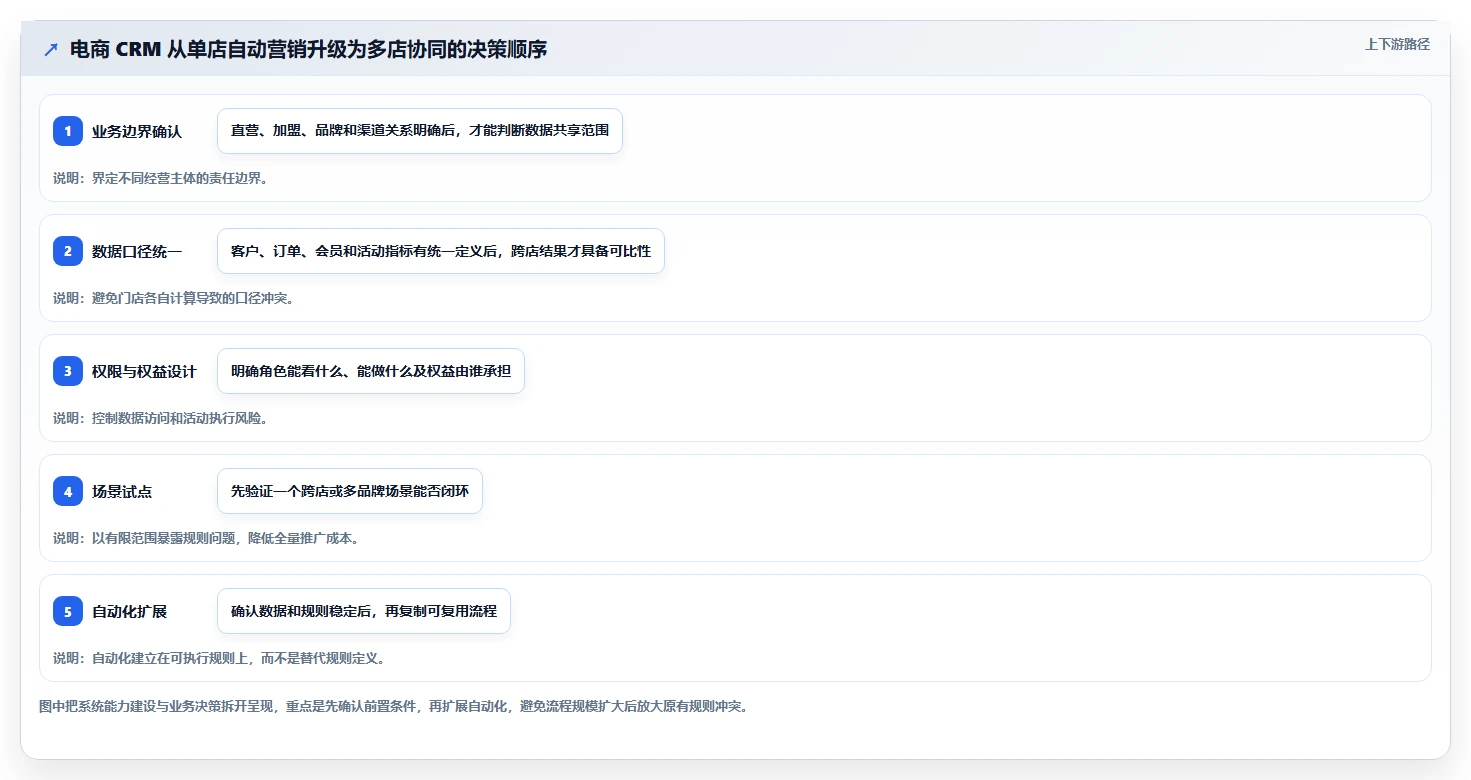Click the note 说明:控制数据访问和活动执行风险。
Viewport: 1471px width, 780px height.
[161, 418]
